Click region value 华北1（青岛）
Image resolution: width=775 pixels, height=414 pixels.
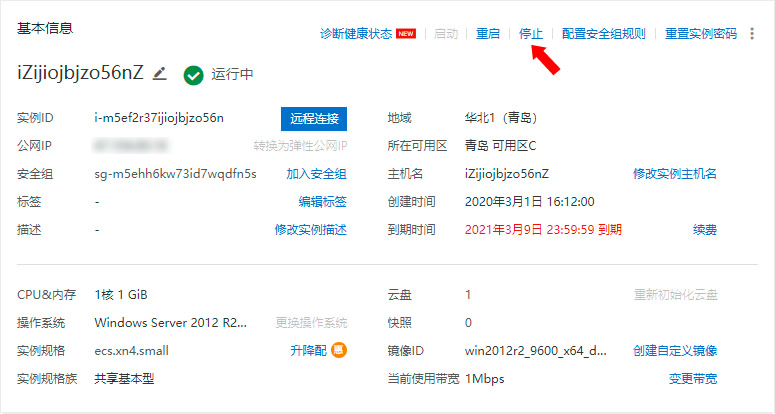tap(501, 118)
